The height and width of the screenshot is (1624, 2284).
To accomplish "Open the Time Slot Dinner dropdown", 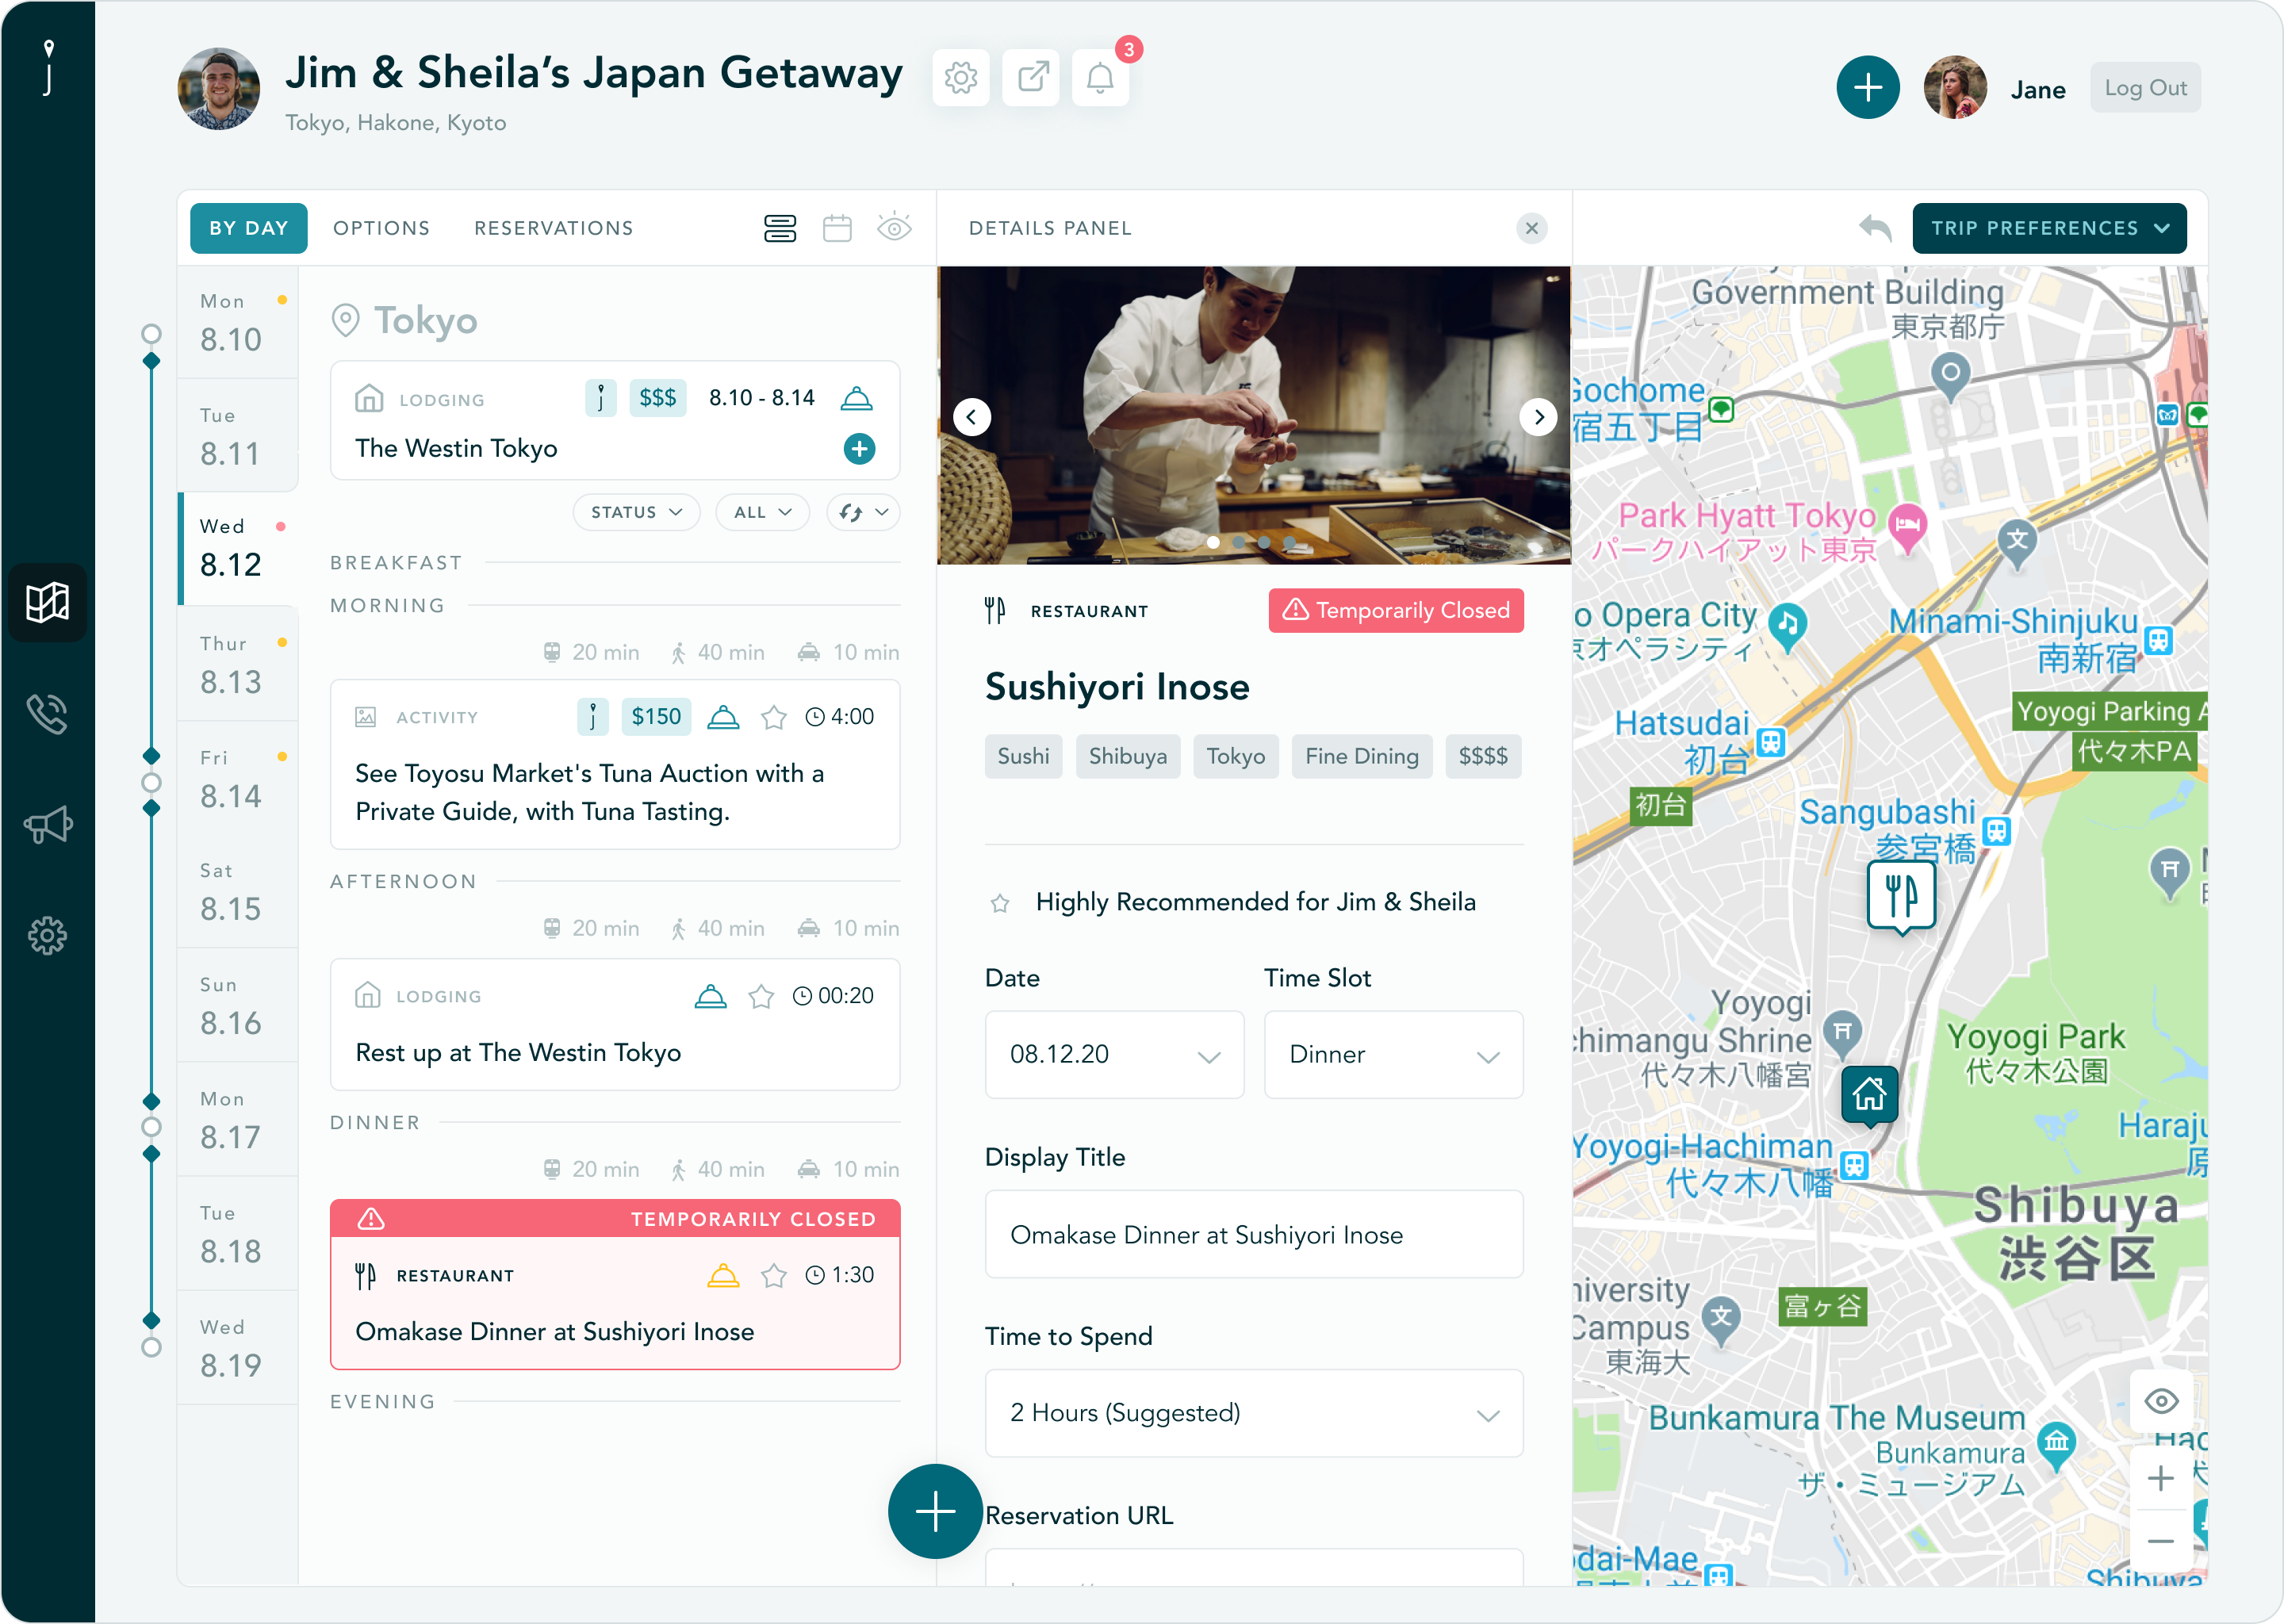I will pyautogui.click(x=1393, y=1055).
